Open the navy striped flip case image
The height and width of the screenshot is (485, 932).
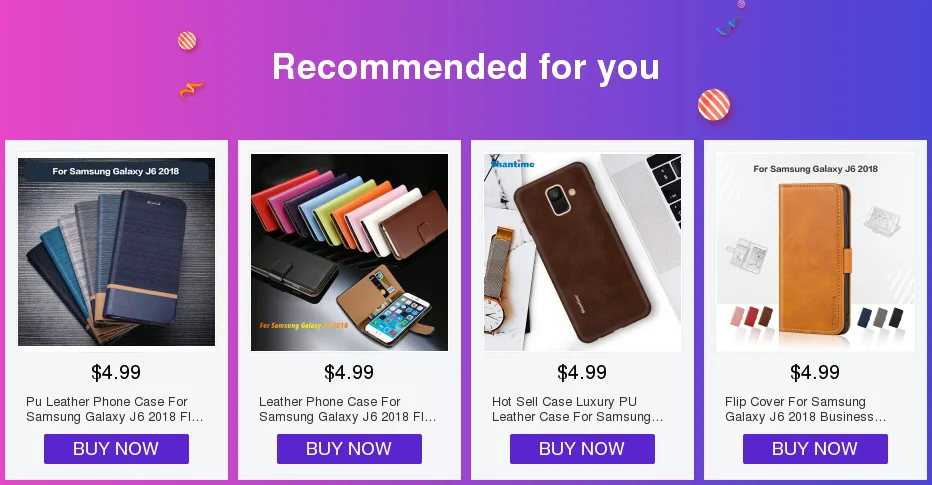coord(116,252)
